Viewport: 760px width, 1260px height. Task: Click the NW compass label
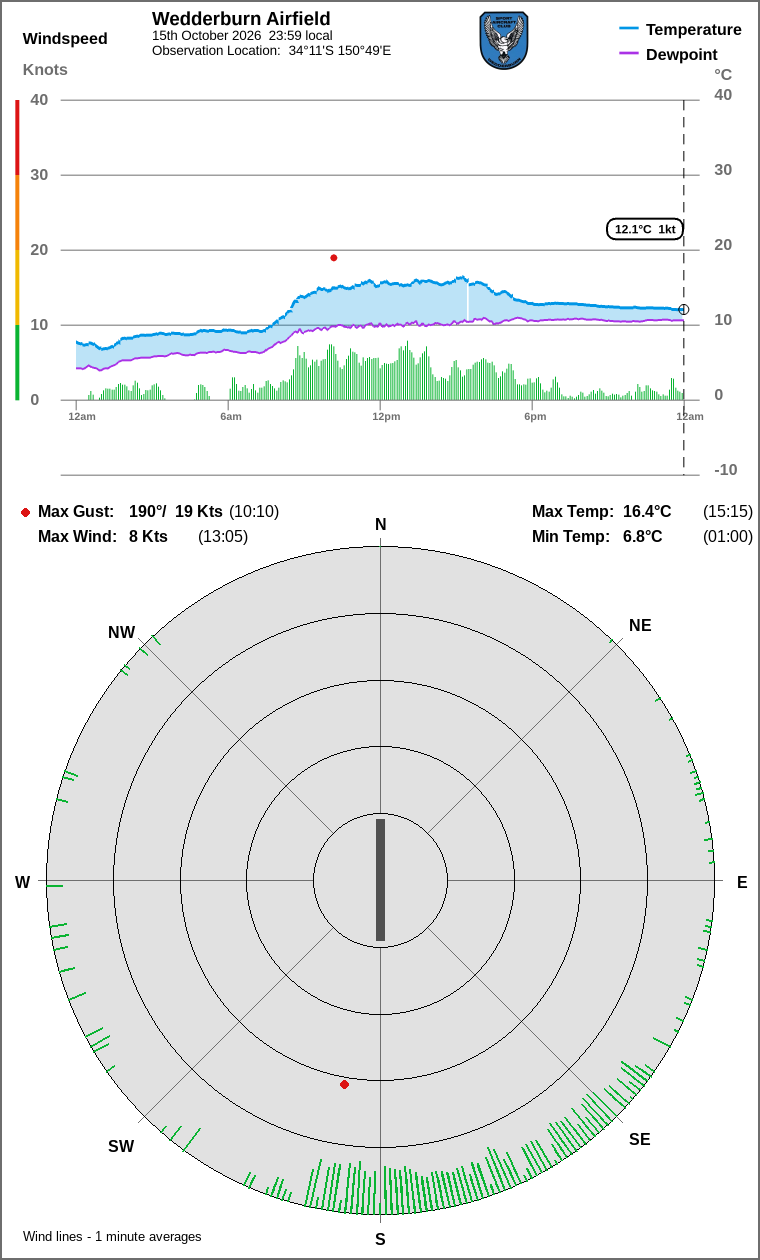coord(122,633)
